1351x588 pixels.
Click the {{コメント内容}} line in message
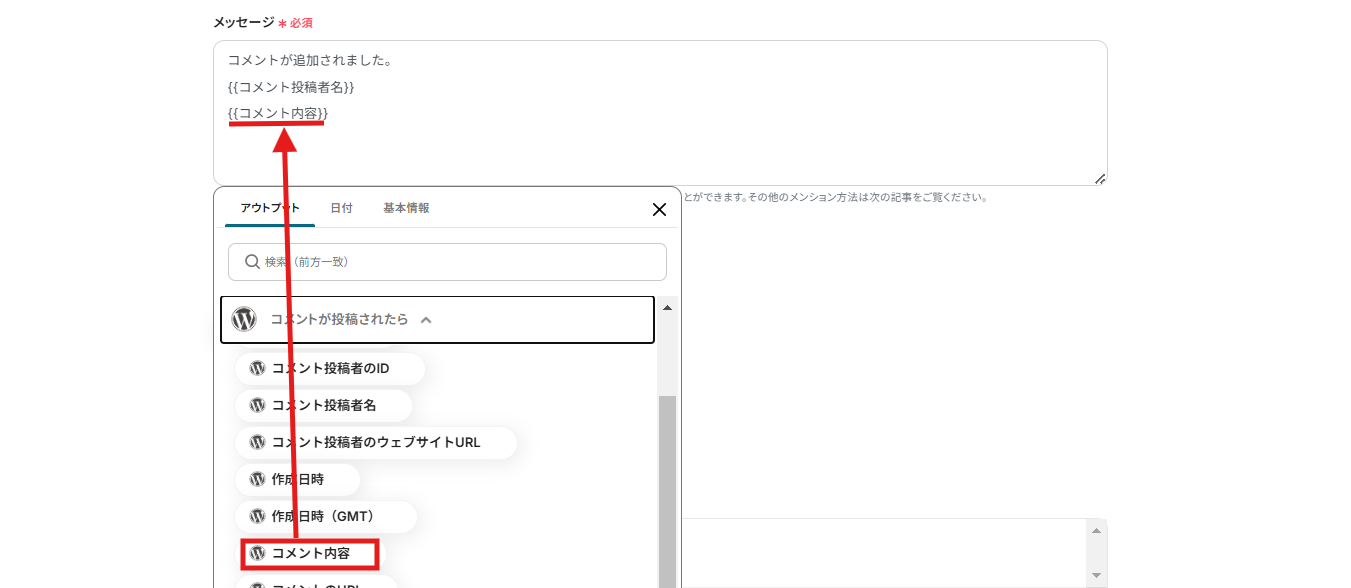278,113
